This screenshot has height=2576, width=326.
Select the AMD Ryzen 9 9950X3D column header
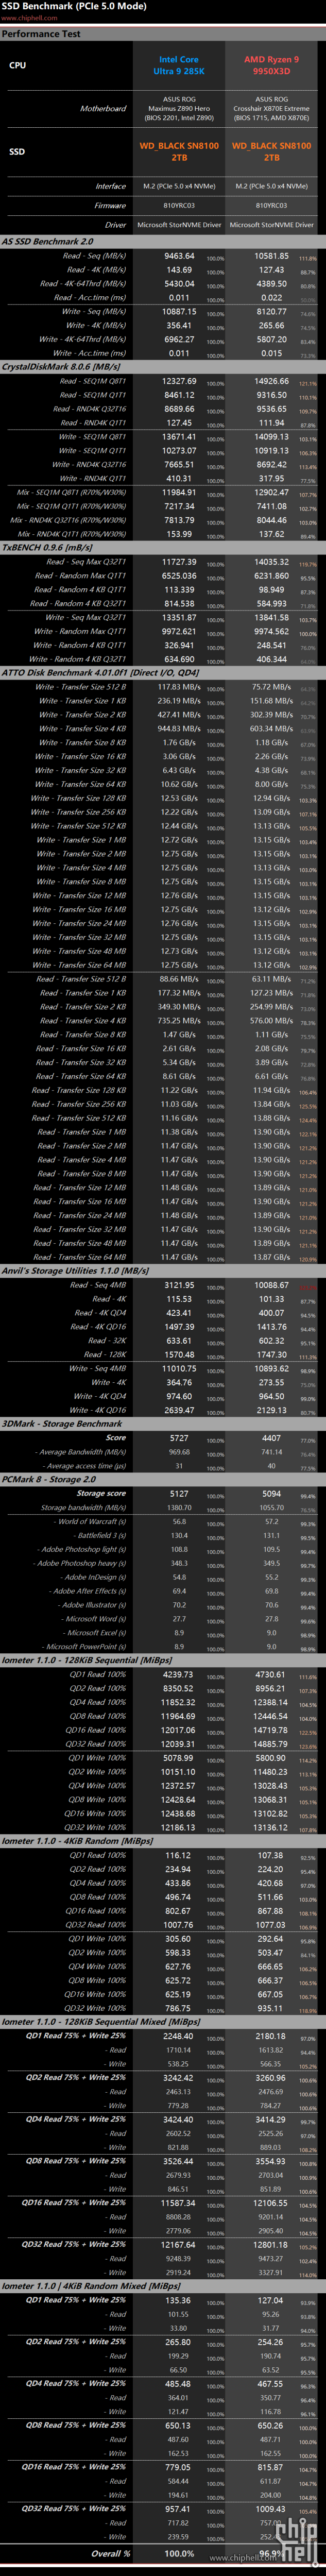pyautogui.click(x=271, y=66)
